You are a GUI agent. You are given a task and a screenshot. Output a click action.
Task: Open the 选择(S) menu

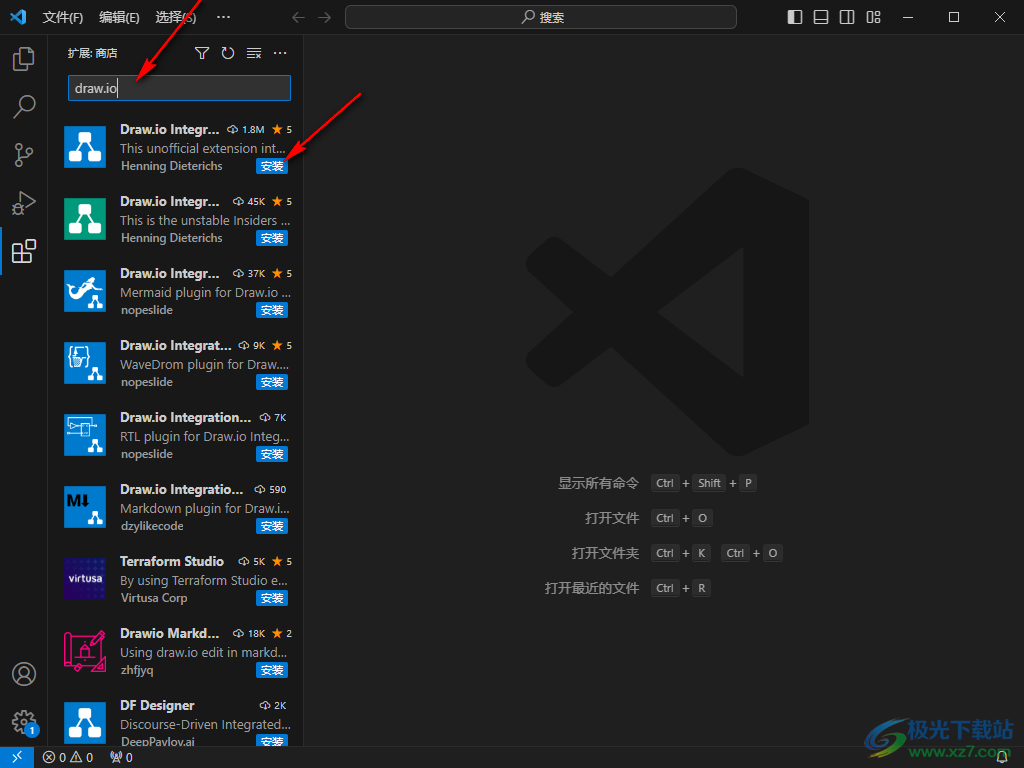coord(175,17)
